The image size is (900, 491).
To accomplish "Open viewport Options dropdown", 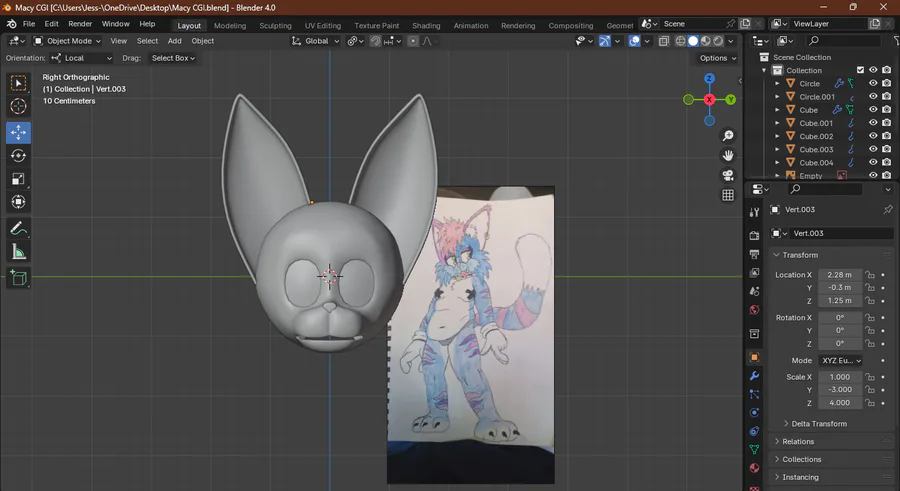I will (x=718, y=58).
